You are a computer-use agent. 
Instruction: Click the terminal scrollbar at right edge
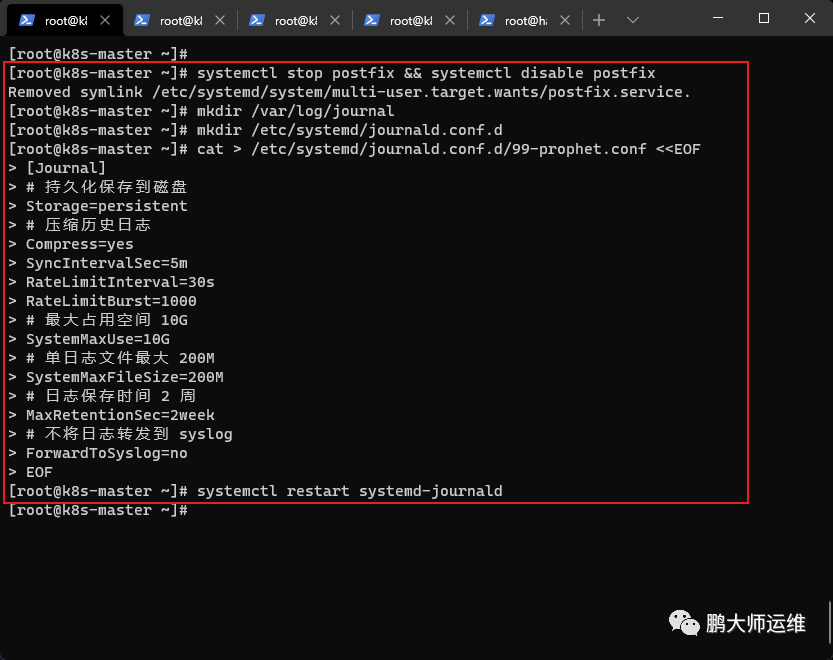pos(830,622)
